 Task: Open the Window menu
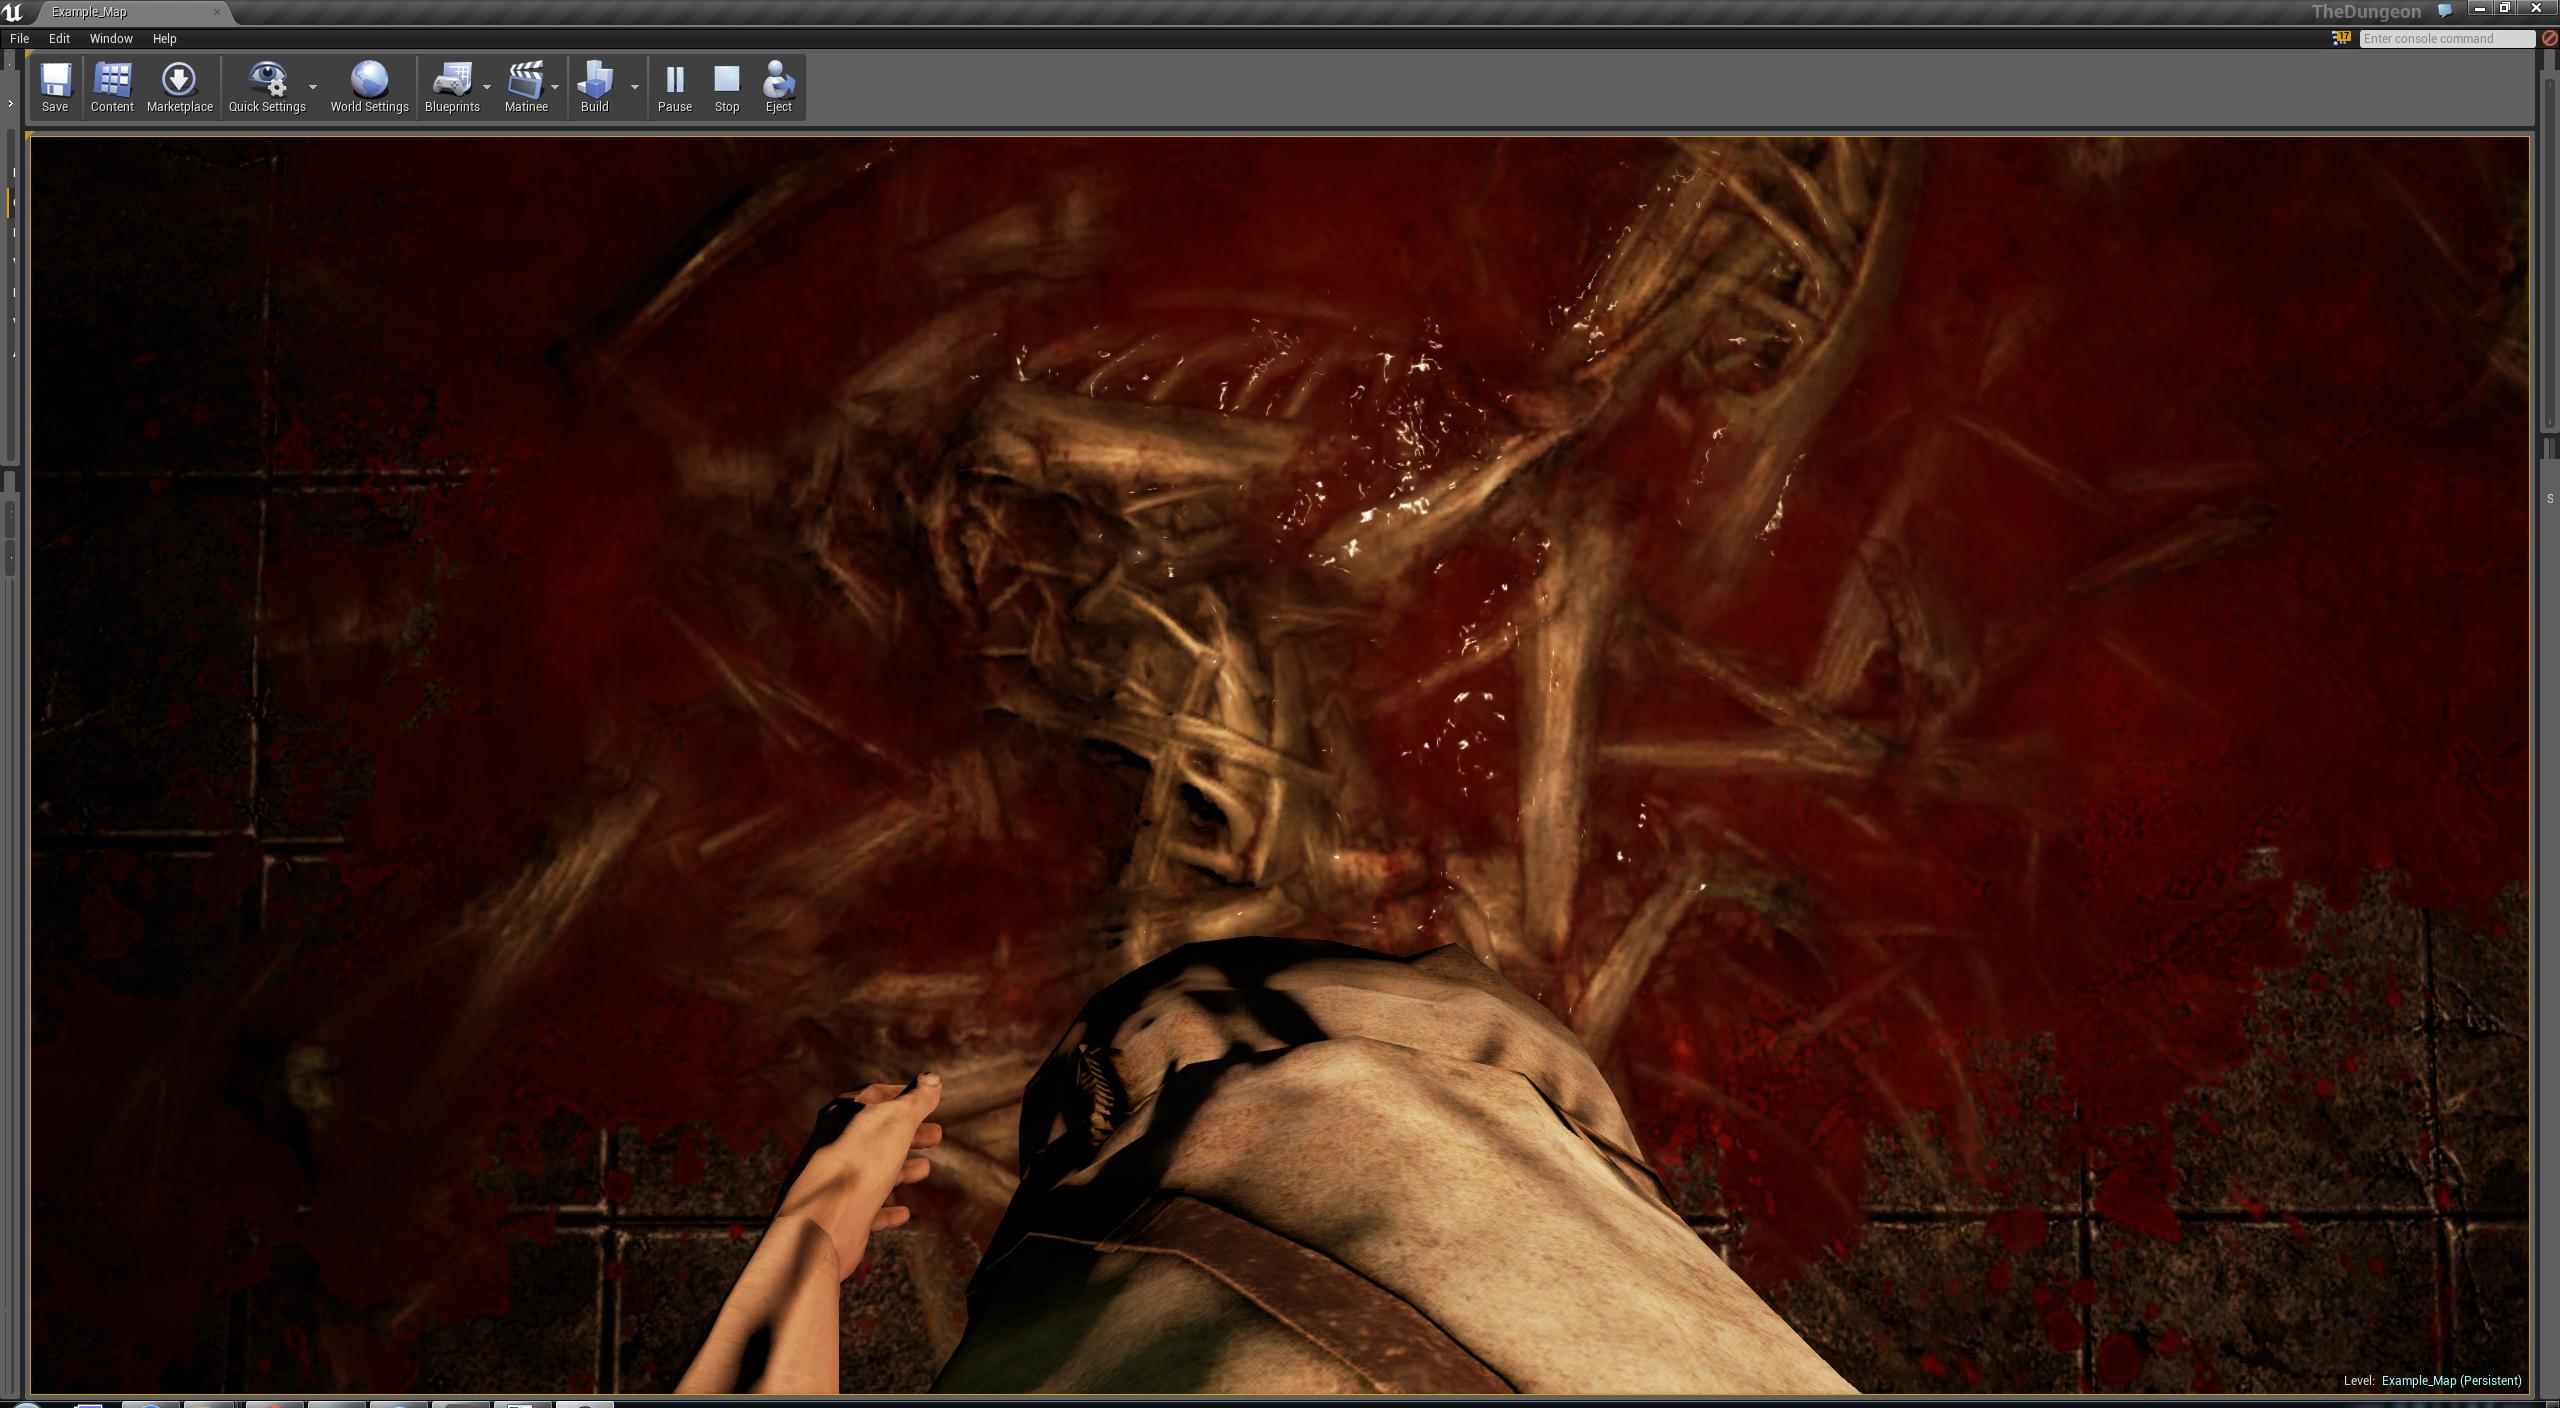click(110, 38)
